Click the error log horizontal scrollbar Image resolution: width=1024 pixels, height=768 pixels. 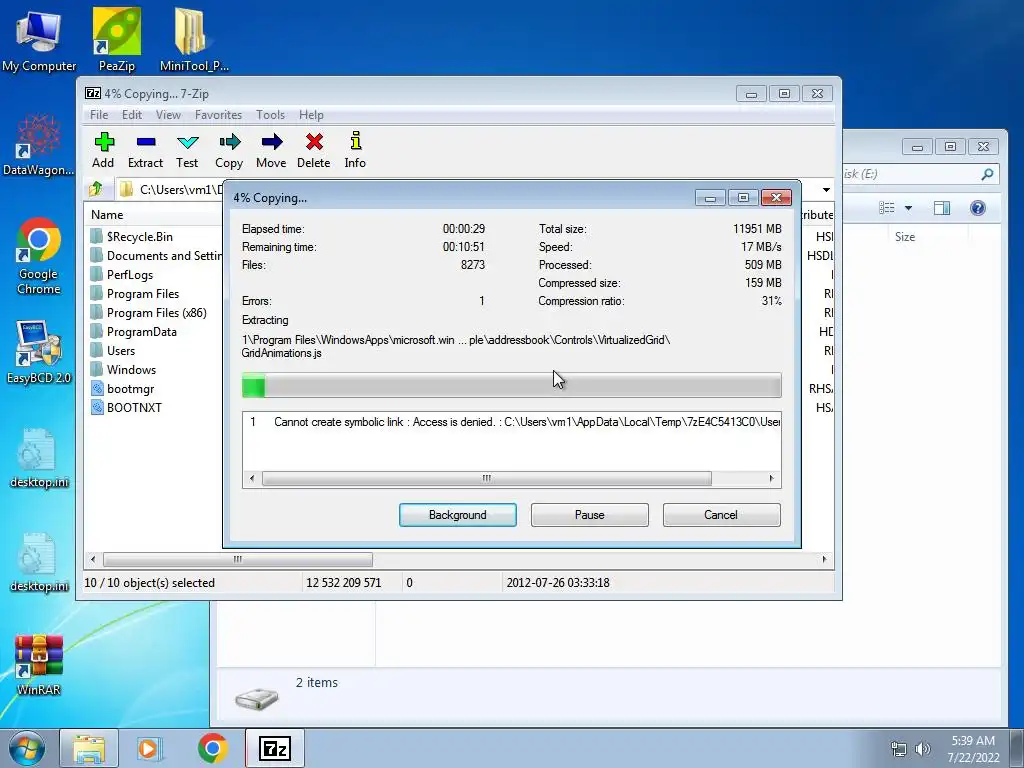(487, 479)
